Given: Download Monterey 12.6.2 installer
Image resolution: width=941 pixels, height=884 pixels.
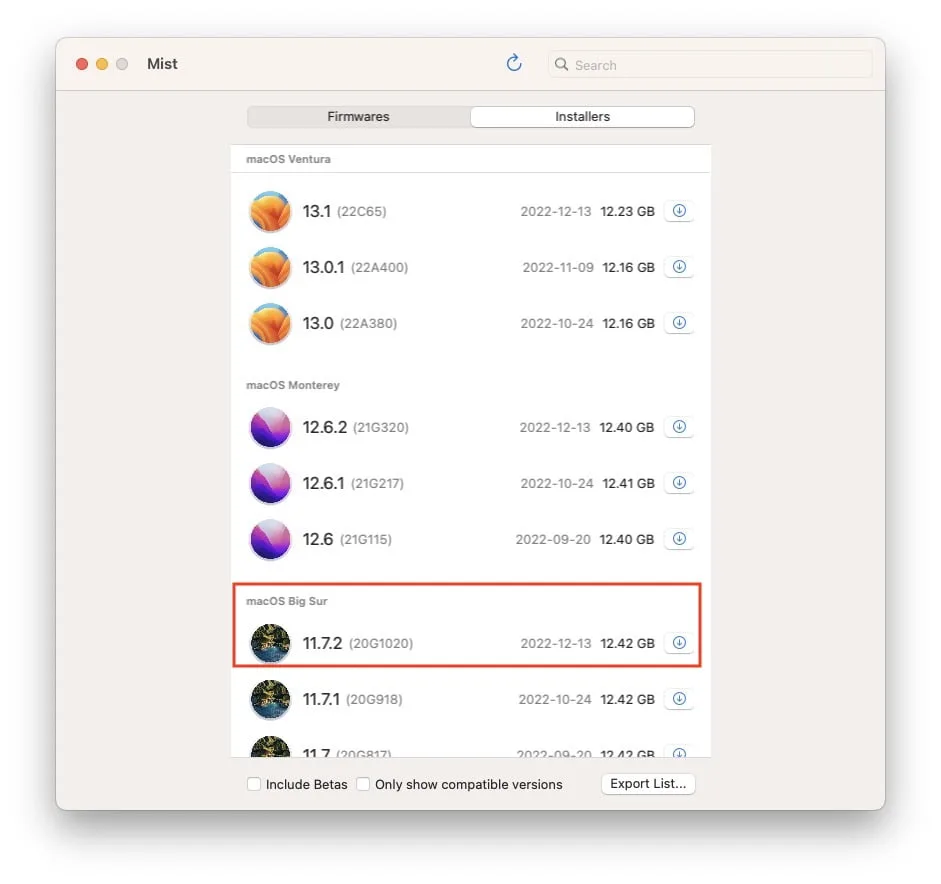Looking at the screenshot, I should click(x=679, y=427).
